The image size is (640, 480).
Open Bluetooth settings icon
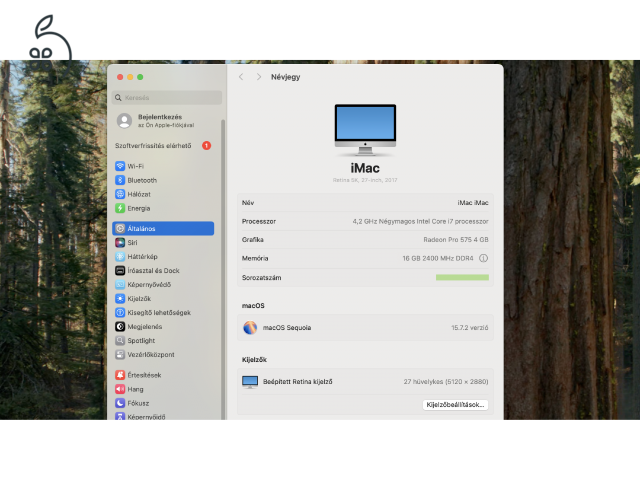pyautogui.click(x=120, y=180)
